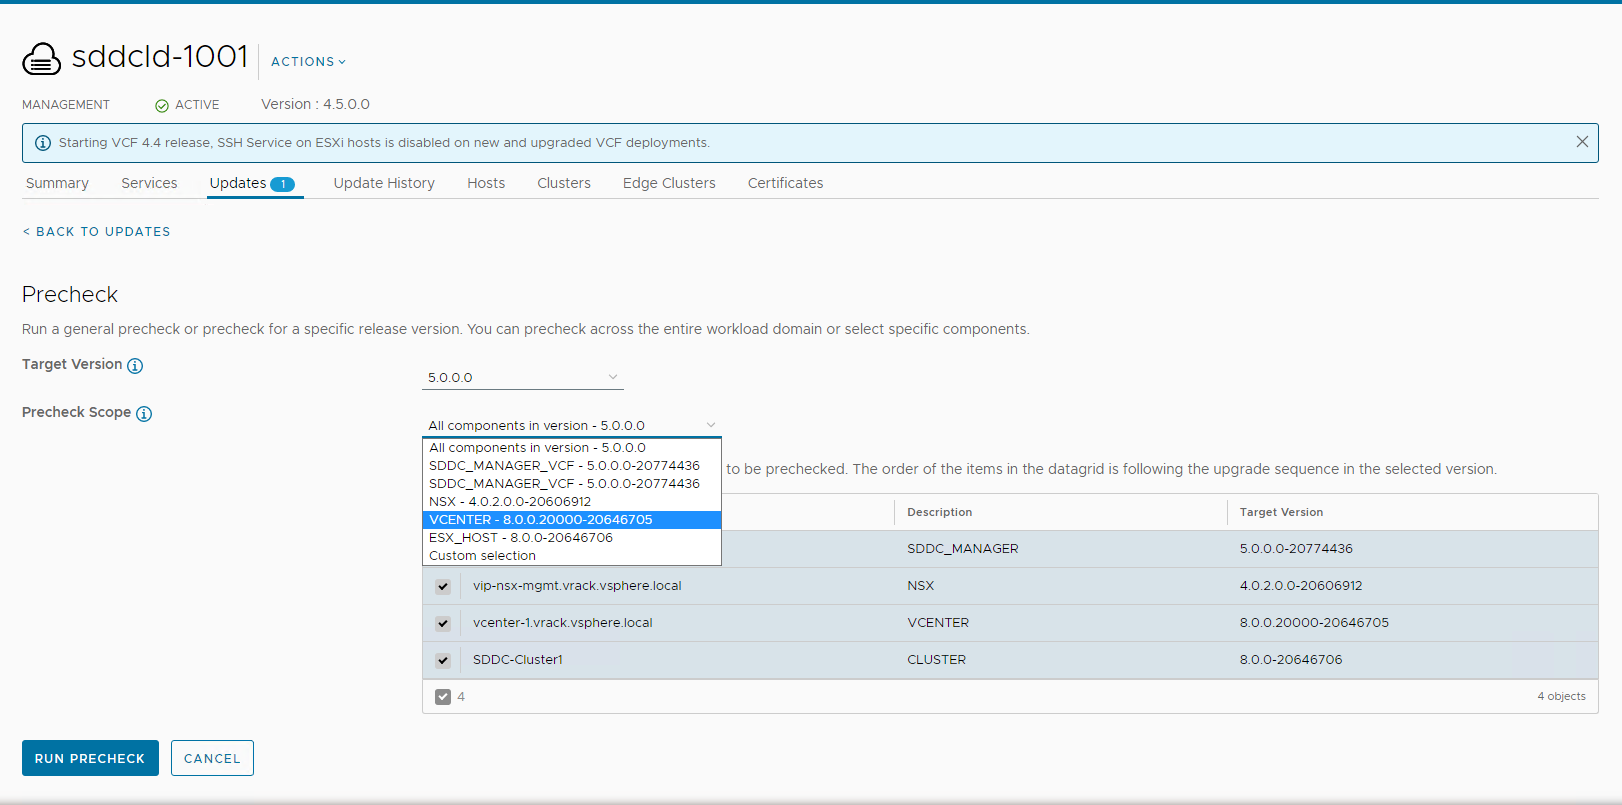The width and height of the screenshot is (1622, 805).
Task: Click the Updates tab count badge
Action: click(x=283, y=184)
